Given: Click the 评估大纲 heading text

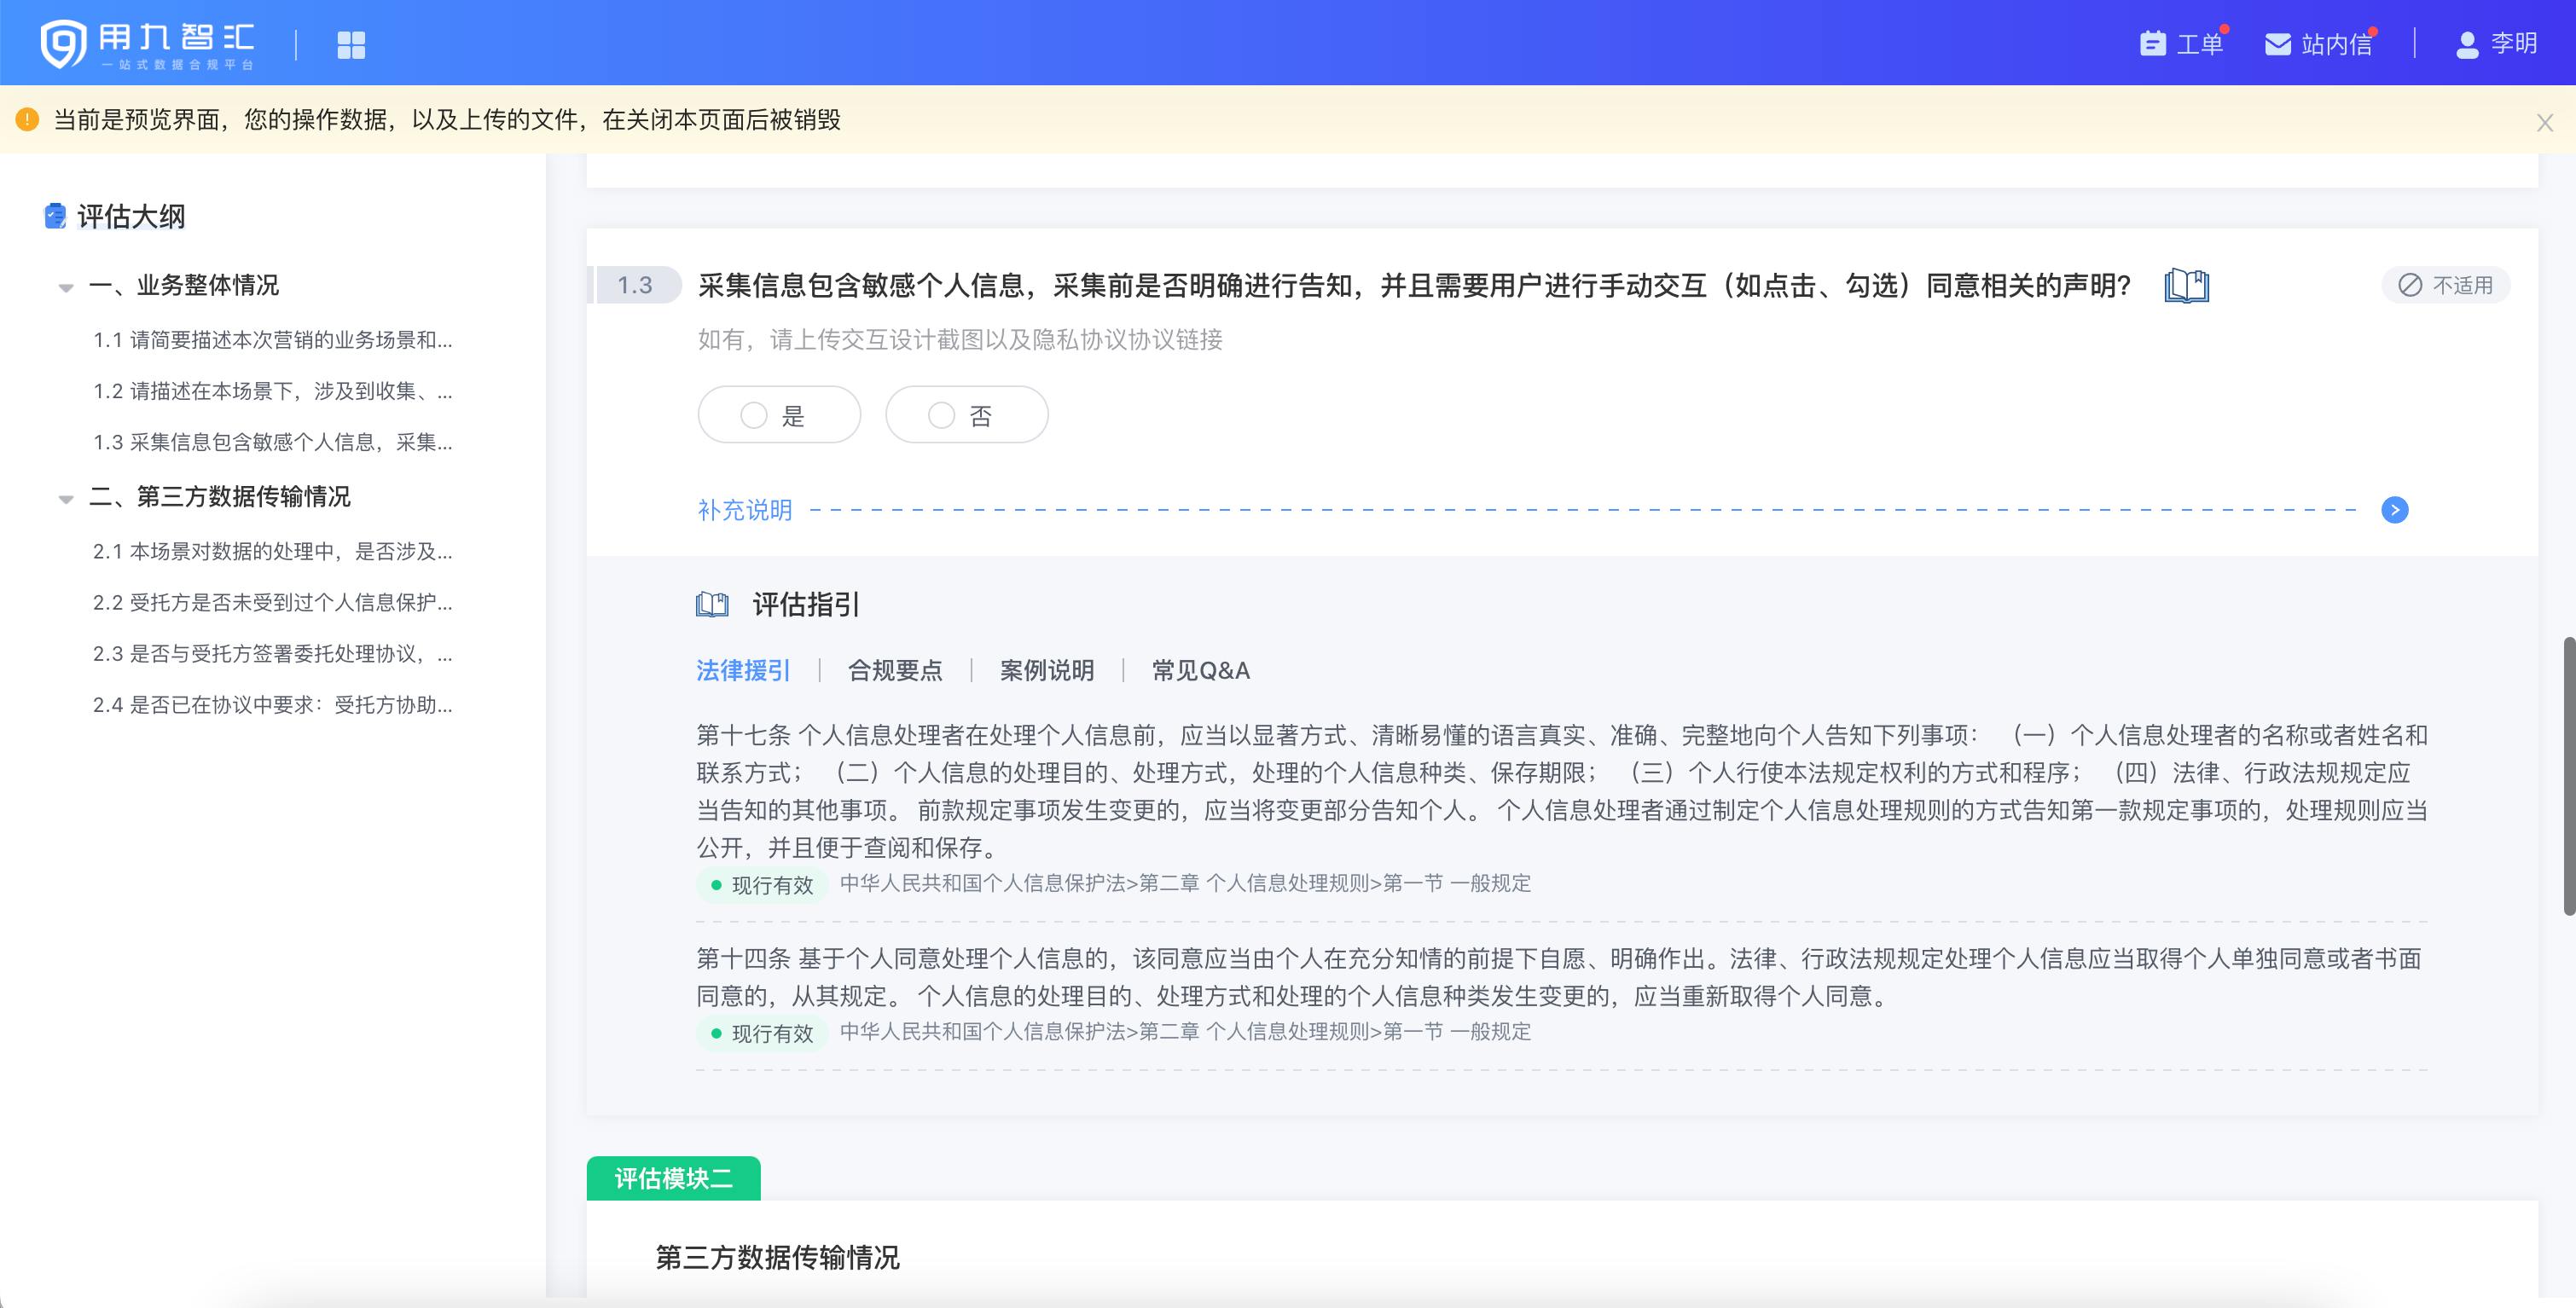Looking at the screenshot, I should pos(131,216).
